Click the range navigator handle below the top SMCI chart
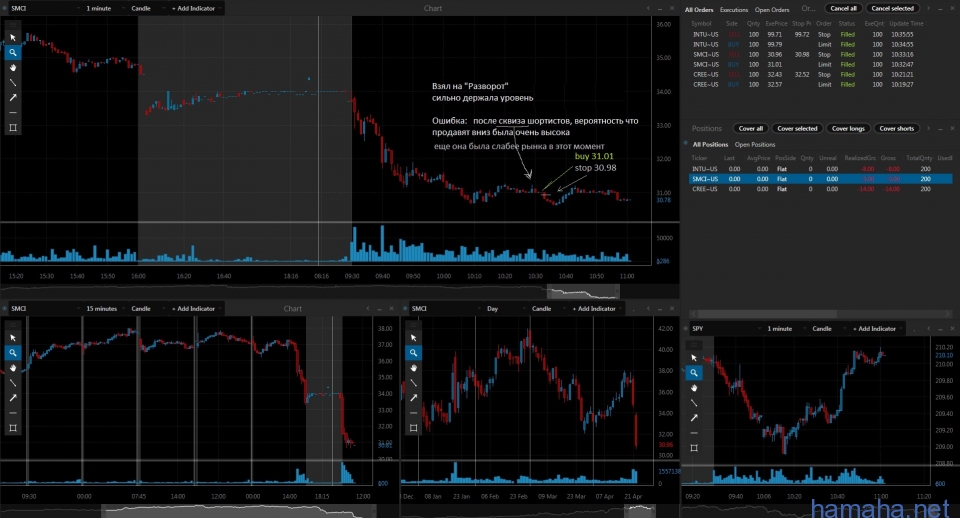This screenshot has height=520, width=960. click(x=583, y=292)
